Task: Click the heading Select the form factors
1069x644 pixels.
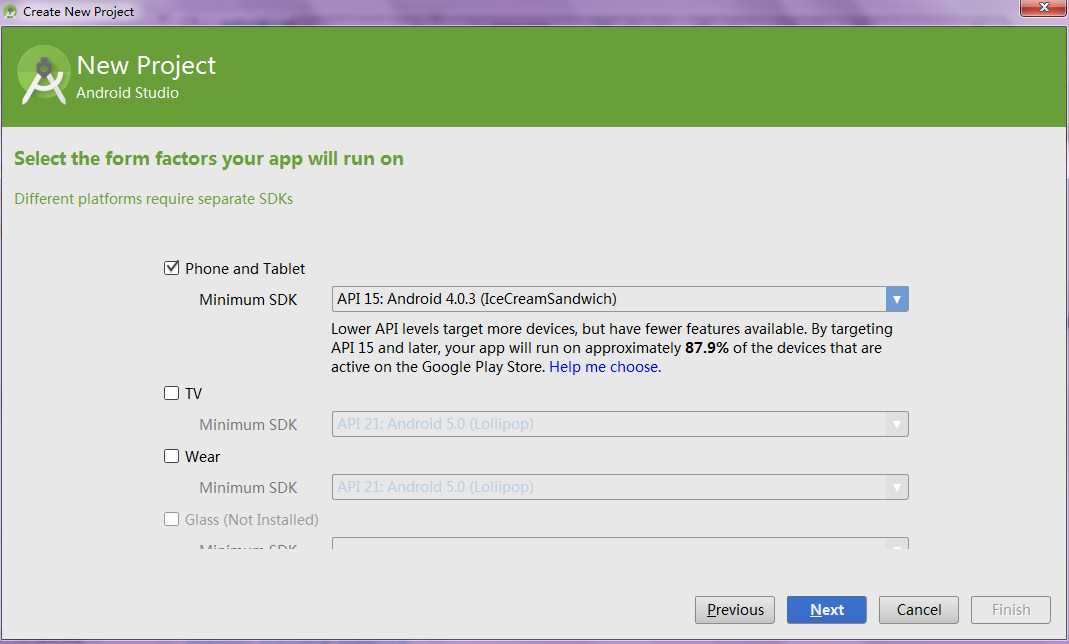Action: tap(209, 159)
